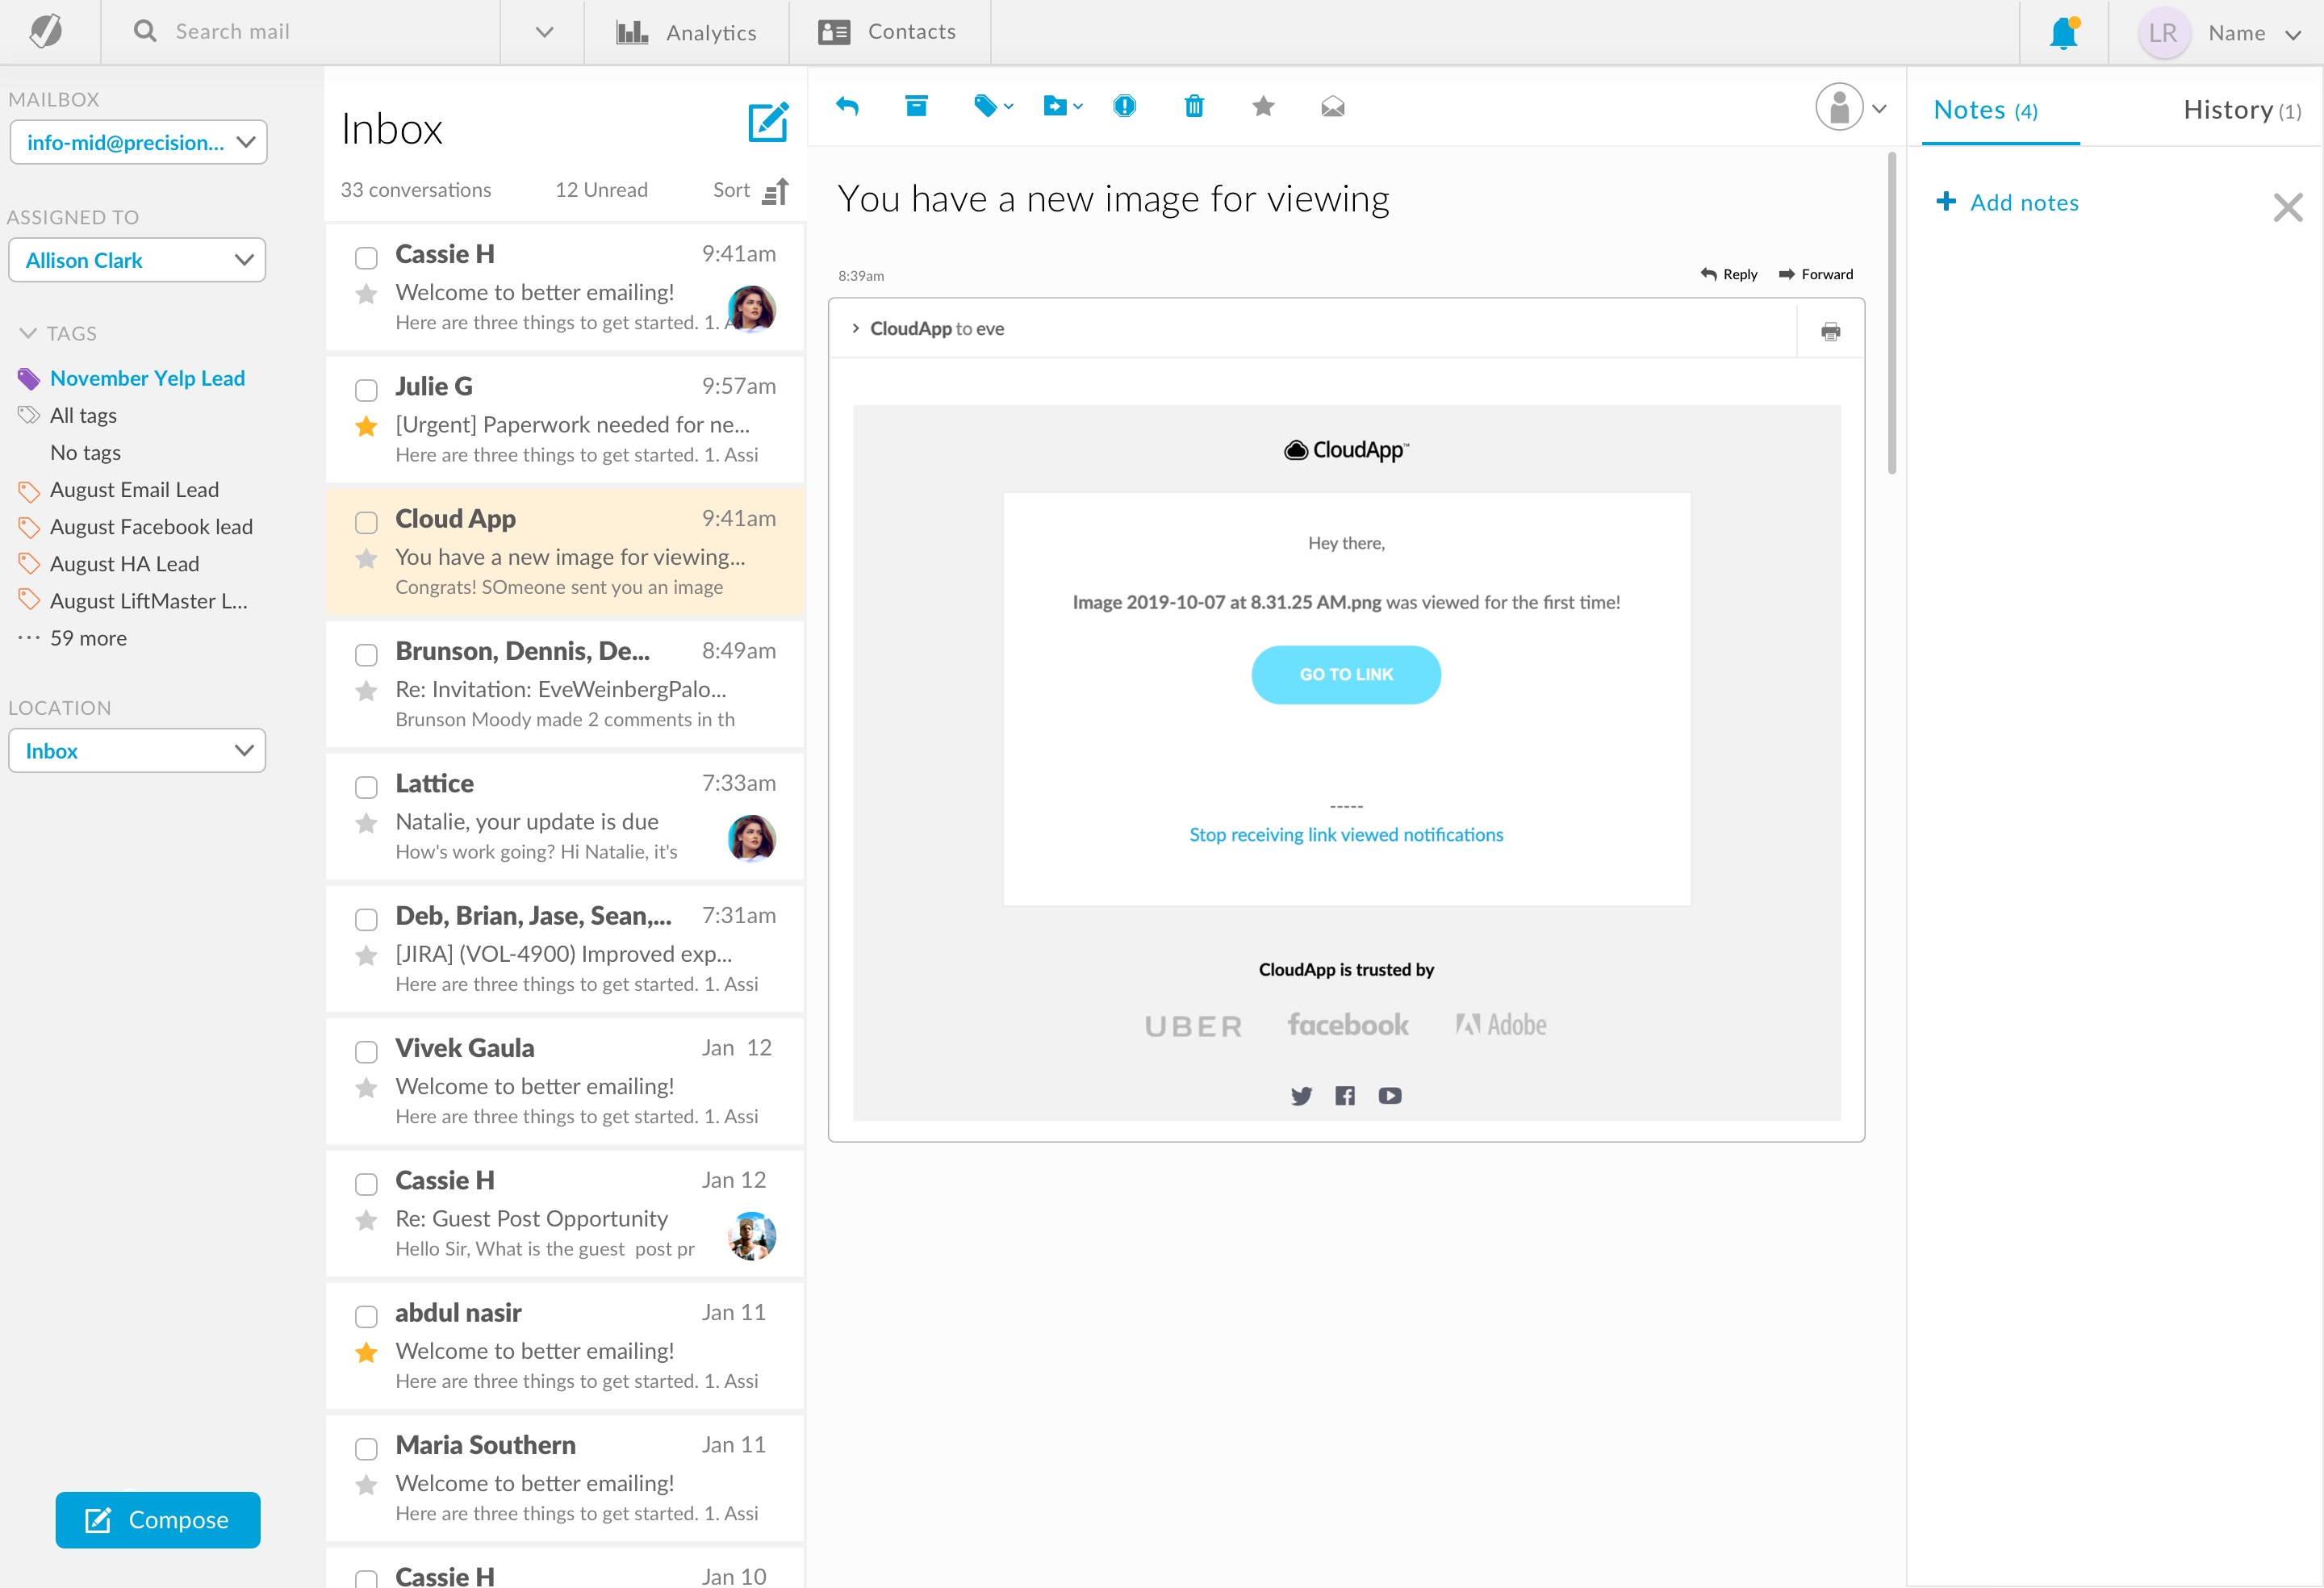
Task: Click the email pane scrollbar
Action: 1891,313
